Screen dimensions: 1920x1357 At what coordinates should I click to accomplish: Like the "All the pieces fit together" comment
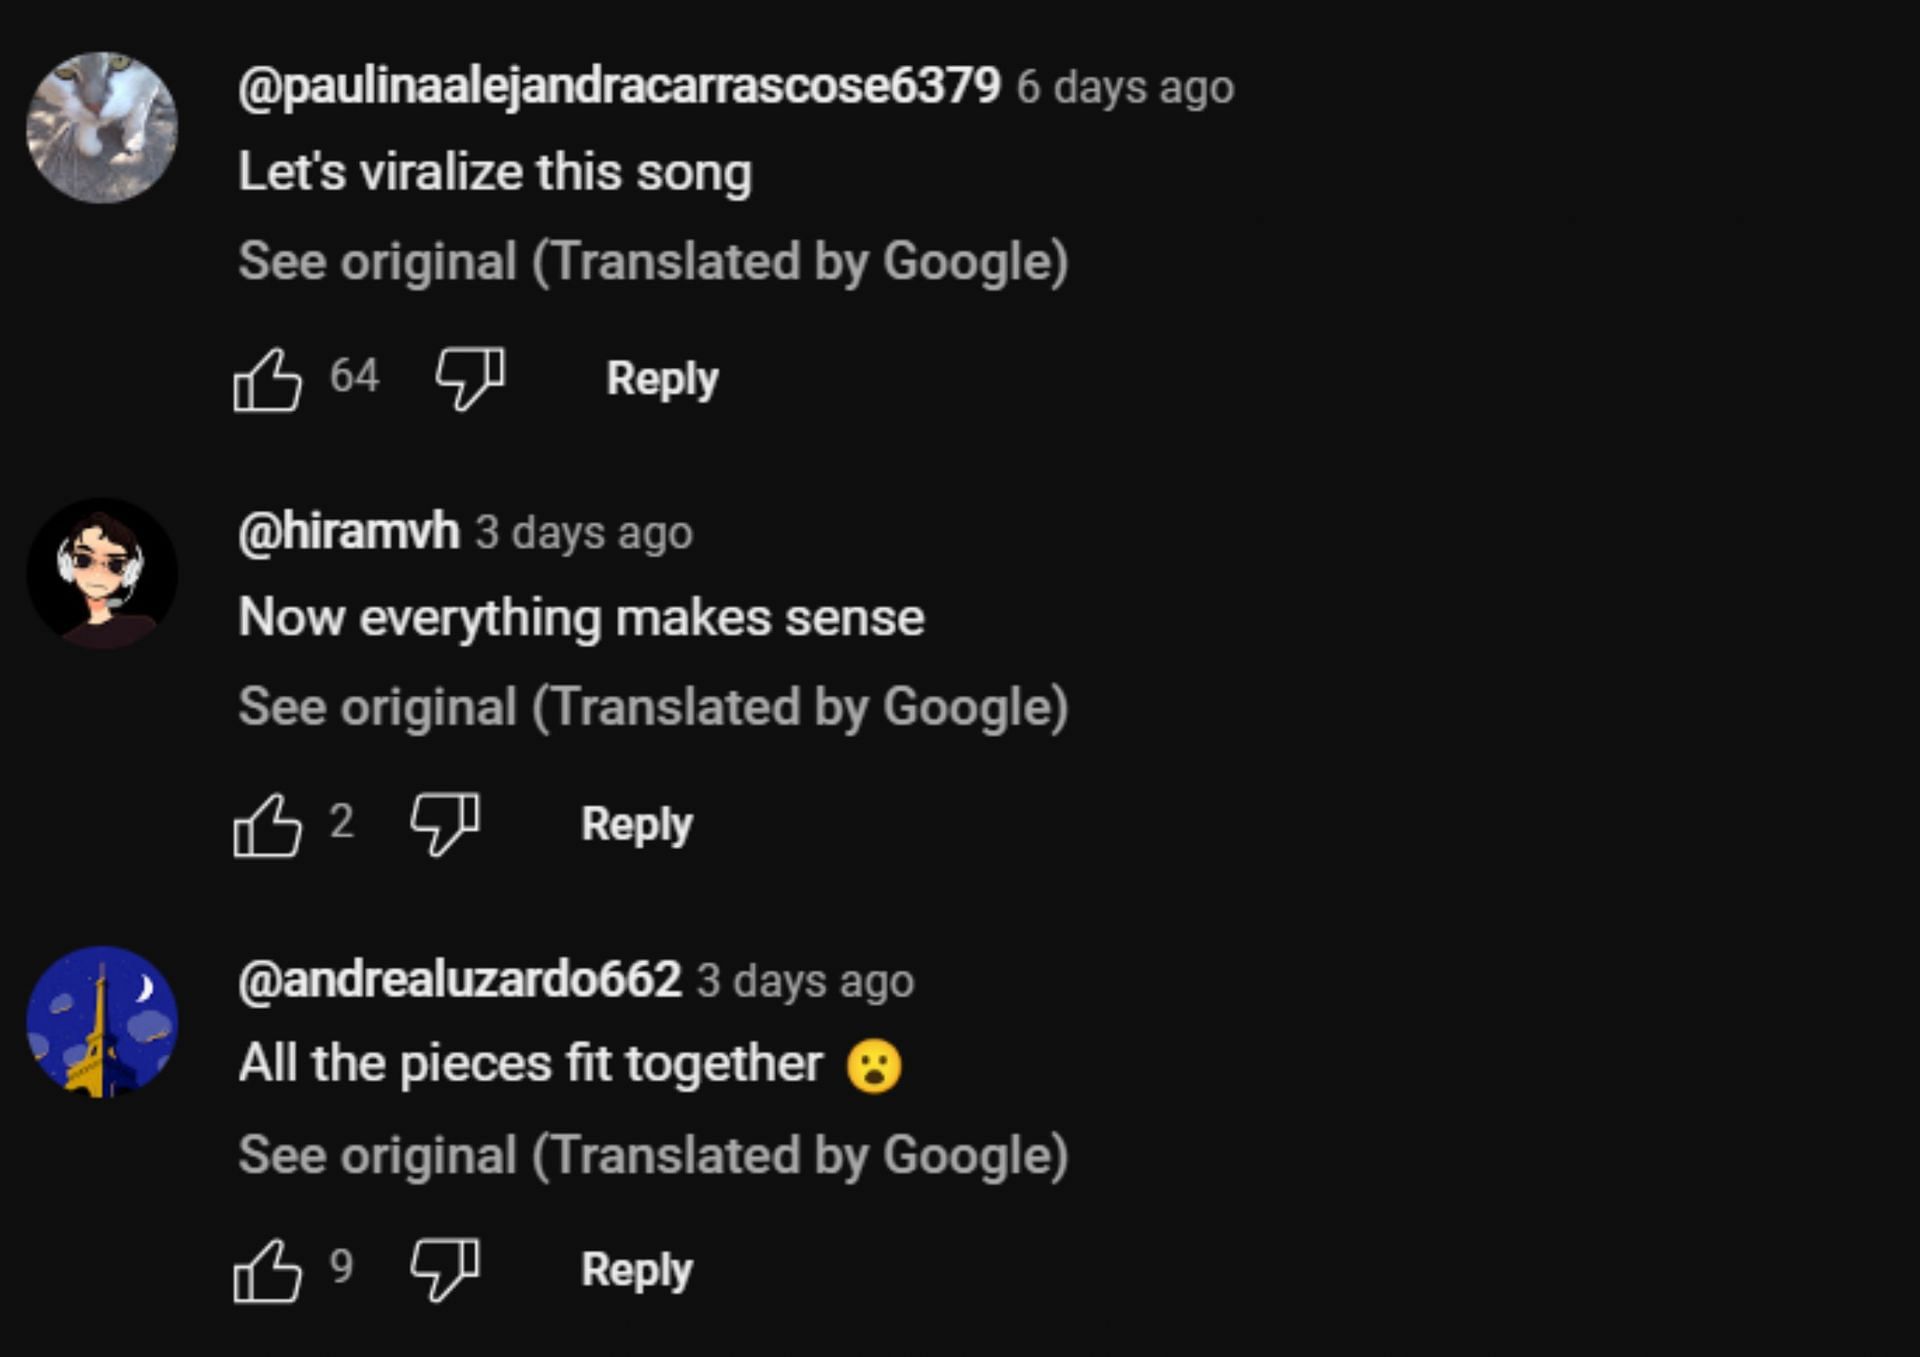[x=267, y=1271]
